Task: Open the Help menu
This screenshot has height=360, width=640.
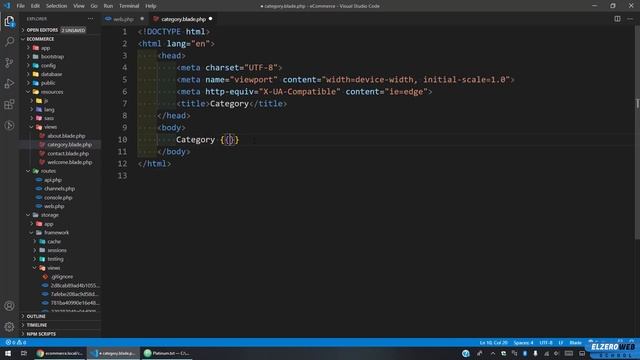Action: tap(151, 6)
